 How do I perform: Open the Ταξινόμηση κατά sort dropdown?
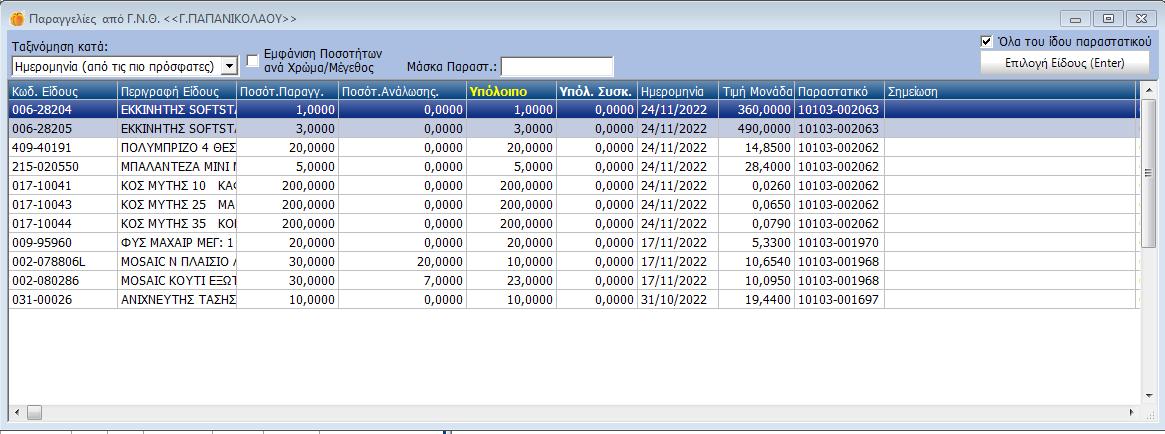pyautogui.click(x=230, y=67)
